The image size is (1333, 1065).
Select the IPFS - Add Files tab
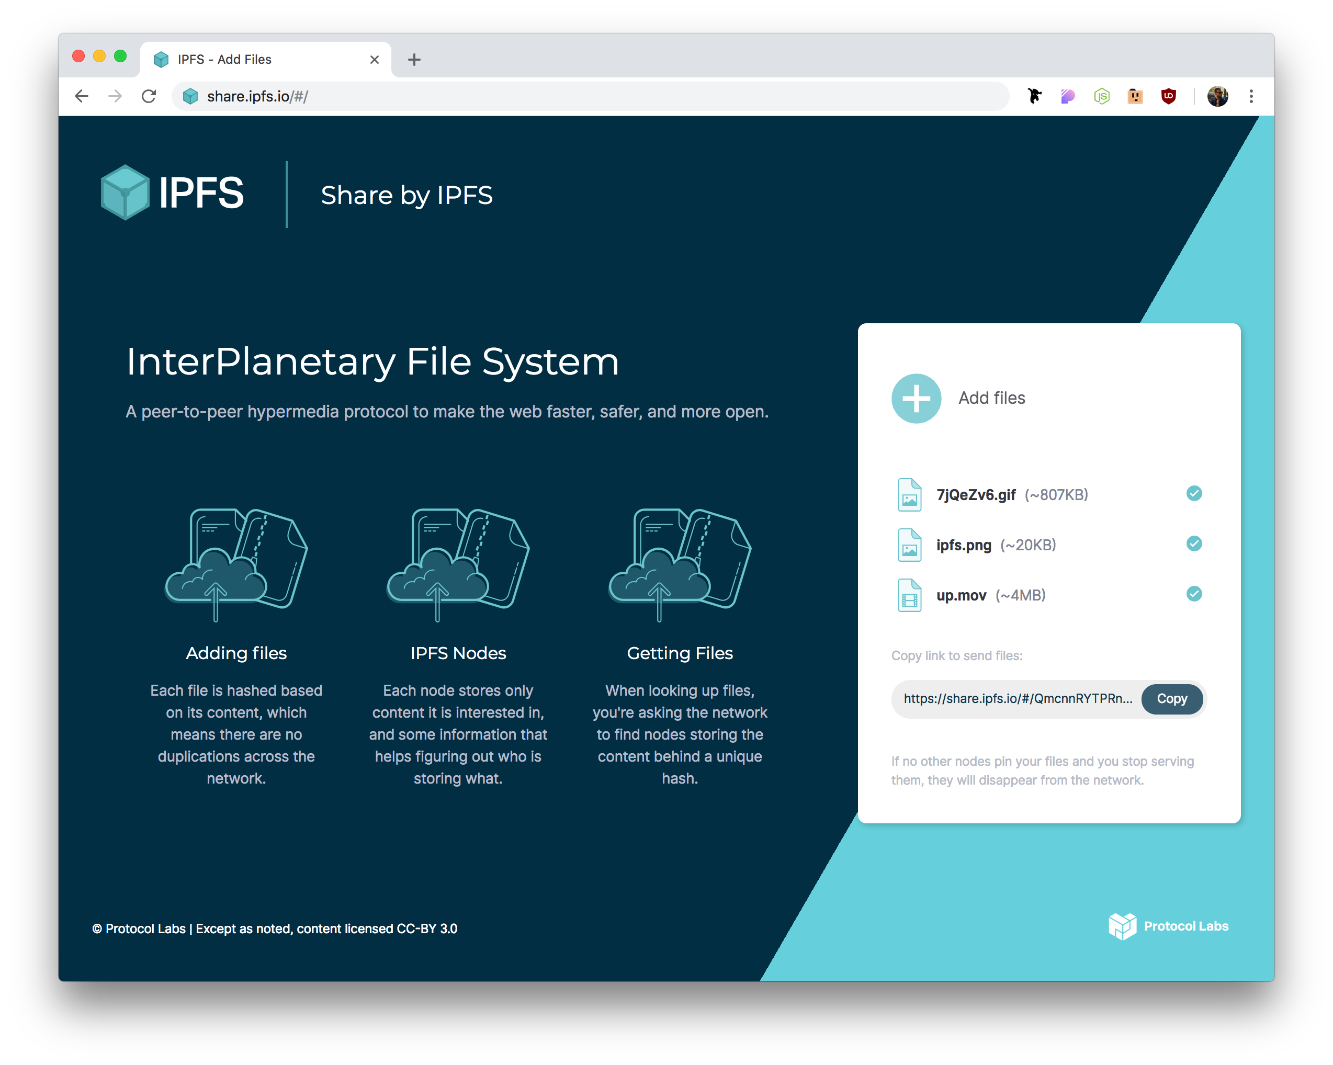[x=265, y=60]
